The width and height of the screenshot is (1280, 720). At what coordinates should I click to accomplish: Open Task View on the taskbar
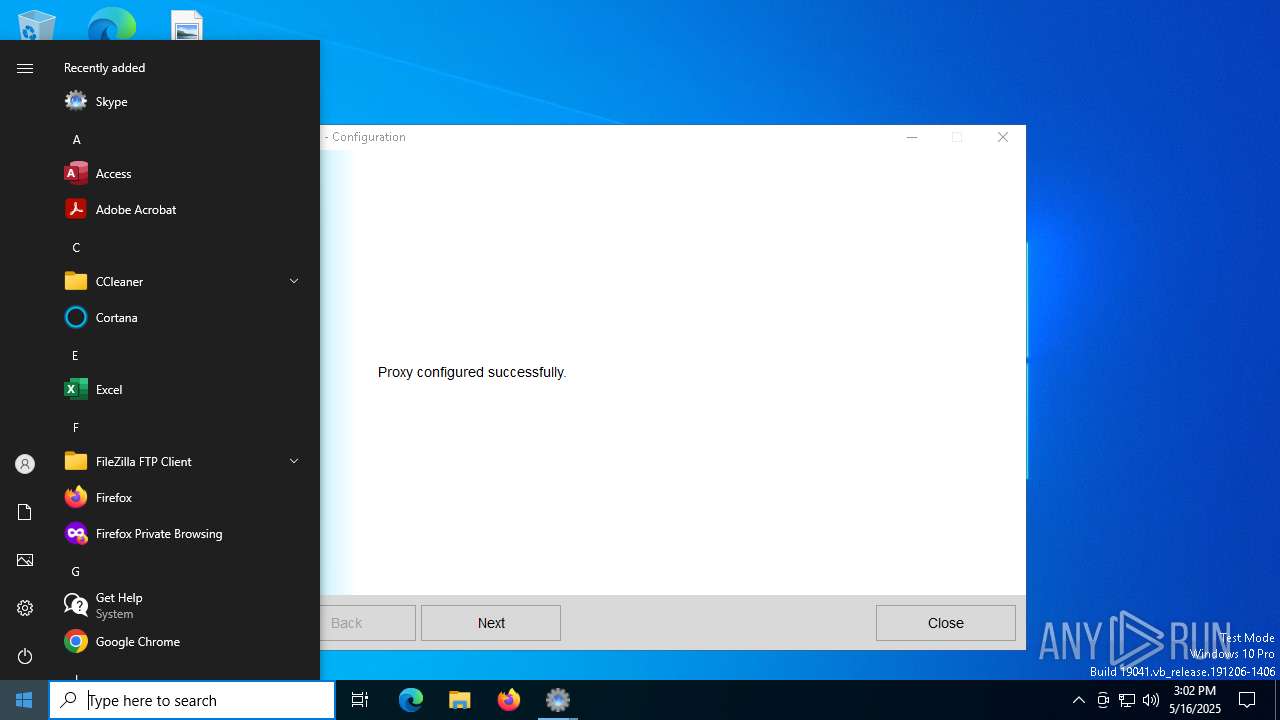tap(360, 700)
